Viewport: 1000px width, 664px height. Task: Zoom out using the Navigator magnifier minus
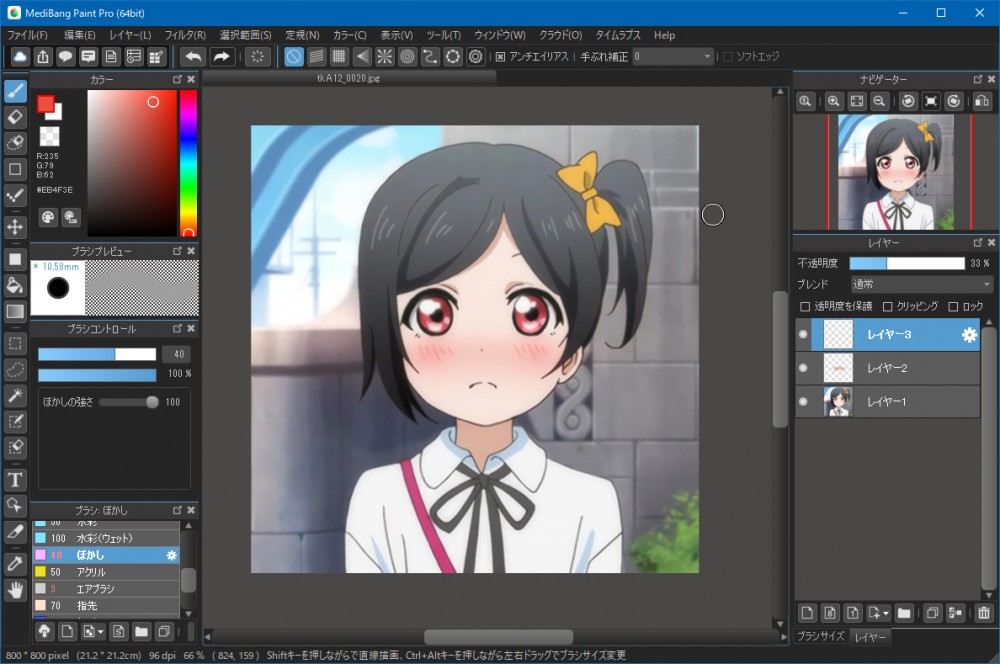pyautogui.click(x=879, y=101)
